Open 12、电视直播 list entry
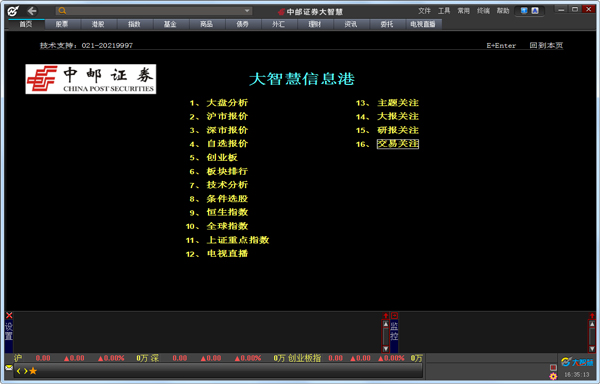This screenshot has height=384, width=600. coord(217,254)
